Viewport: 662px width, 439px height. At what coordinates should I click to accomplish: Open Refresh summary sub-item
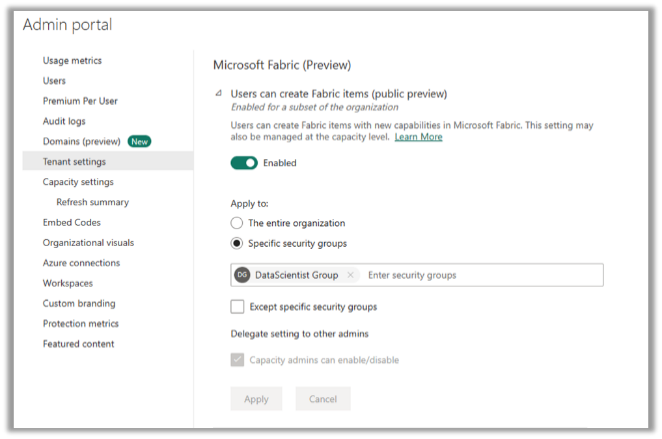(x=92, y=202)
